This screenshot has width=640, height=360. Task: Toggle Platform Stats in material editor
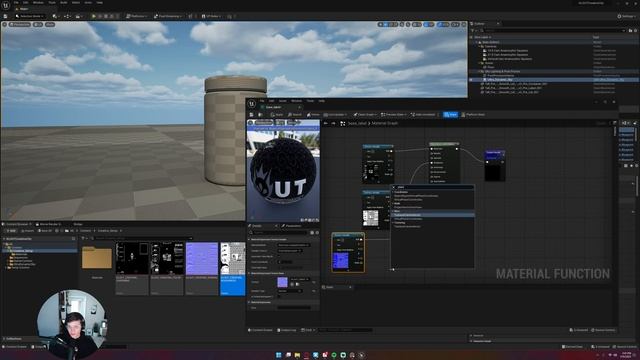[473, 115]
